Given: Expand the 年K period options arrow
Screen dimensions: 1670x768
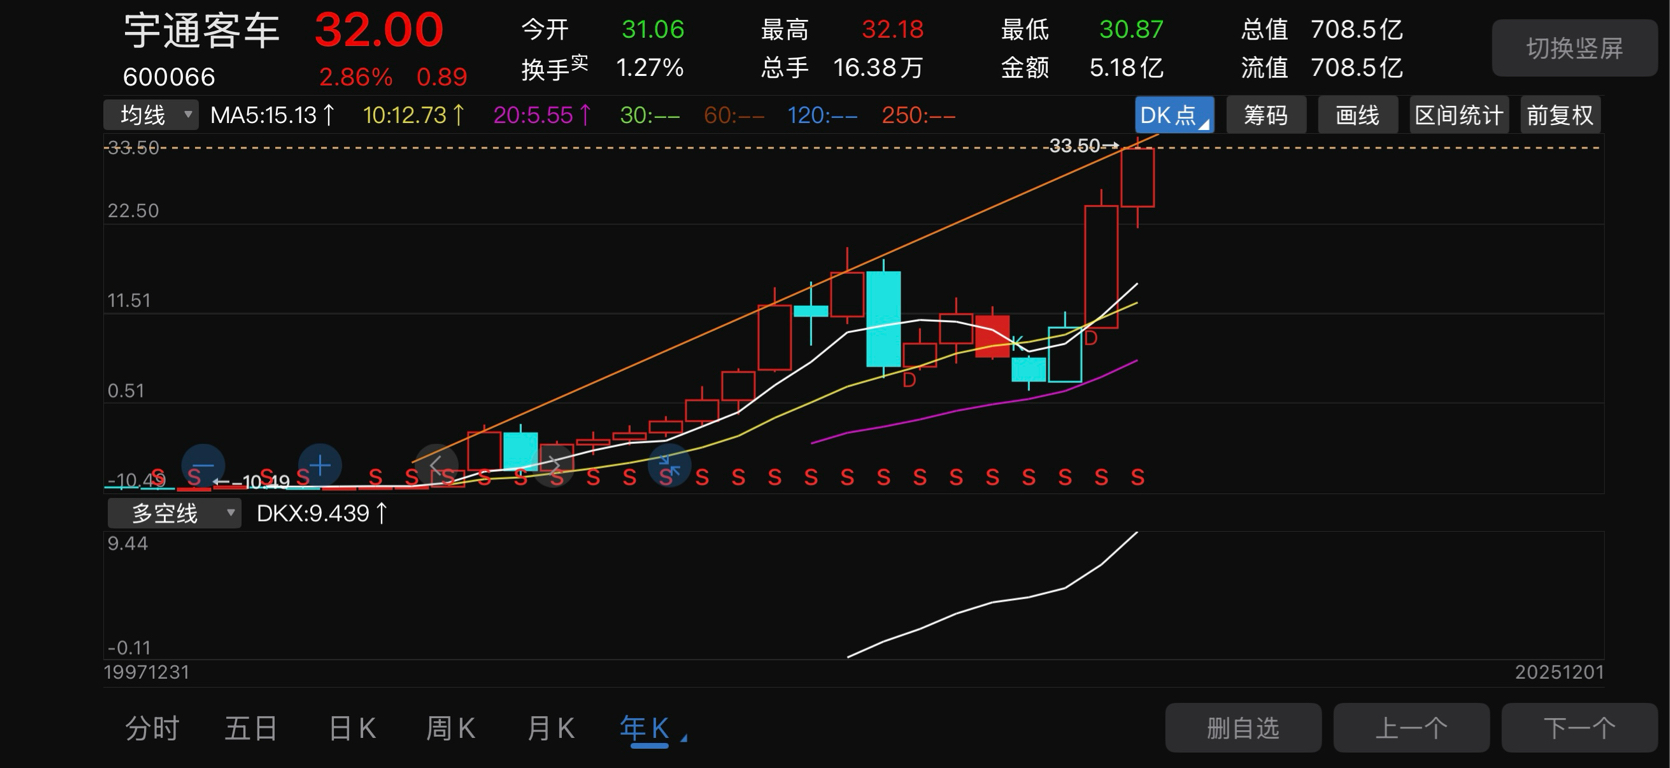Looking at the screenshot, I should [x=684, y=738].
